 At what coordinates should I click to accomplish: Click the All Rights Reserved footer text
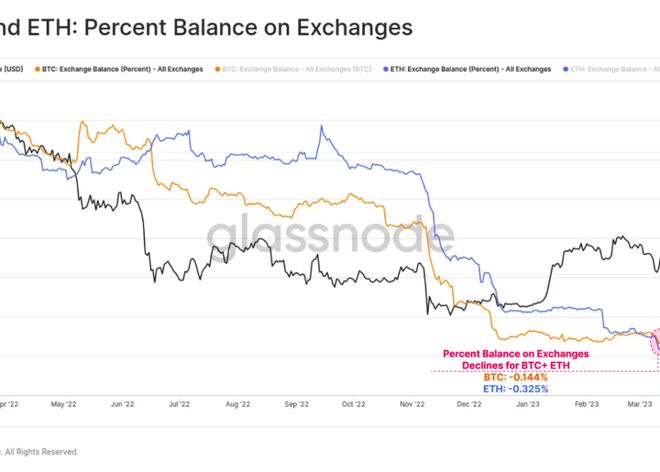40,452
